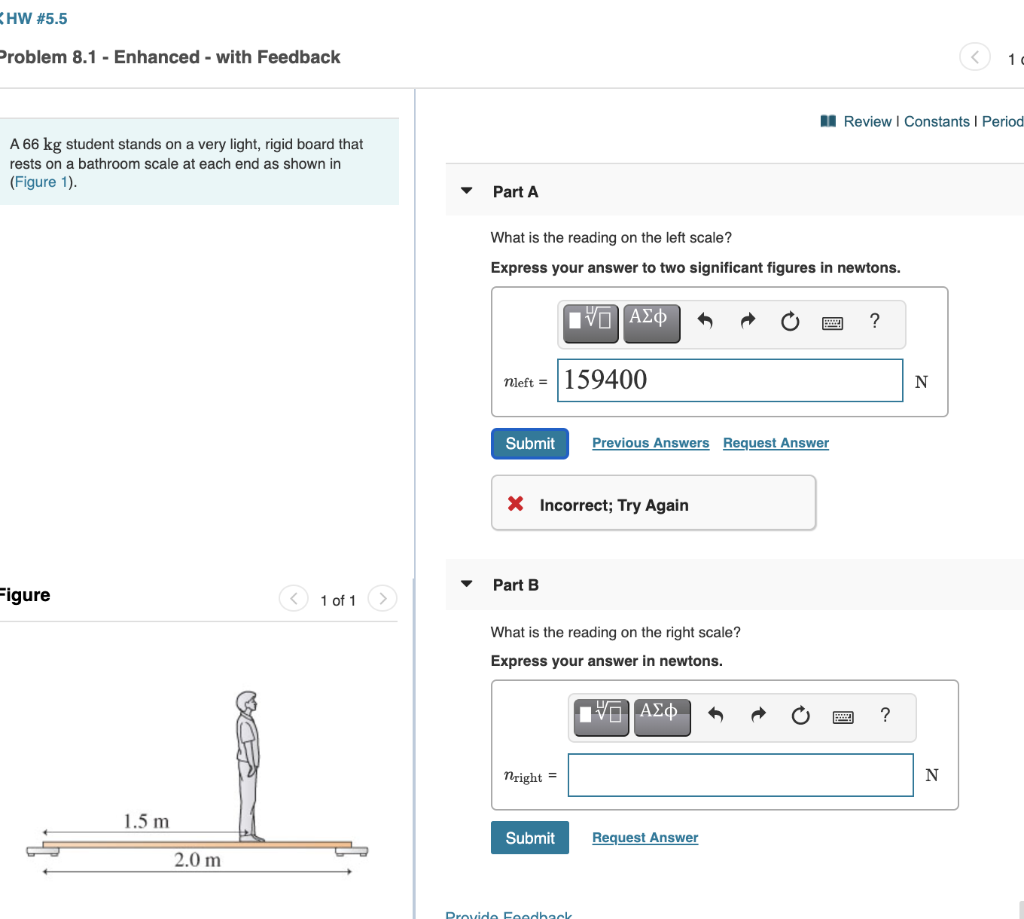
Task: Collapse the Part B section
Action: [x=465, y=585]
